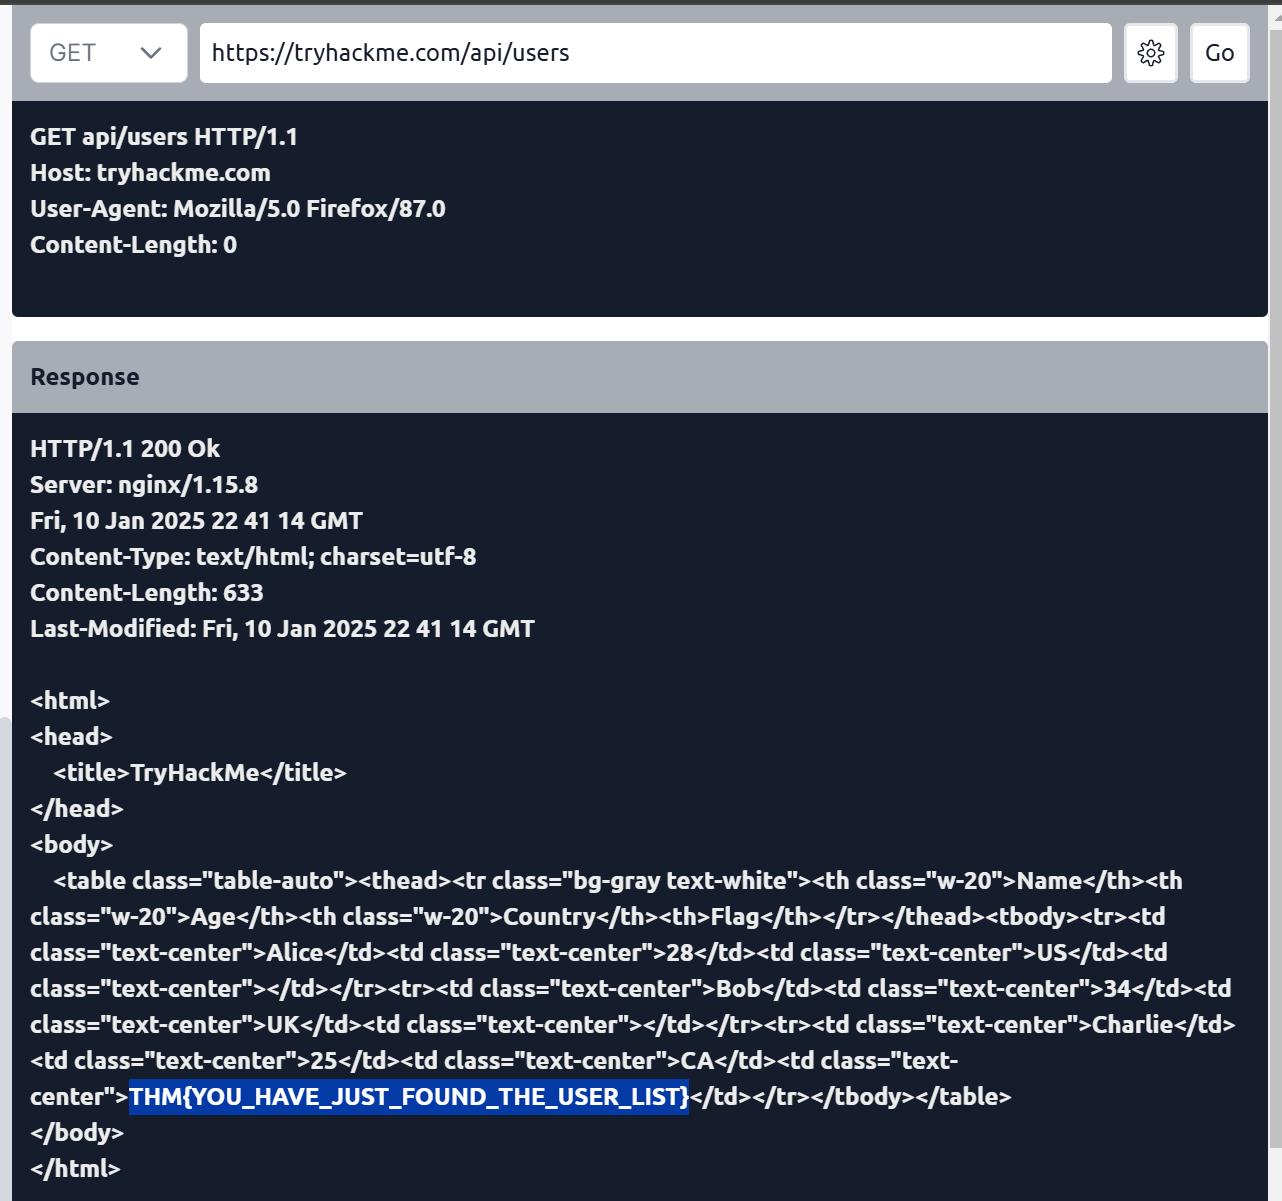The image size is (1282, 1201).
Task: Click the 'HTTP/1.1 200 Ok' status line
Action: click(125, 449)
